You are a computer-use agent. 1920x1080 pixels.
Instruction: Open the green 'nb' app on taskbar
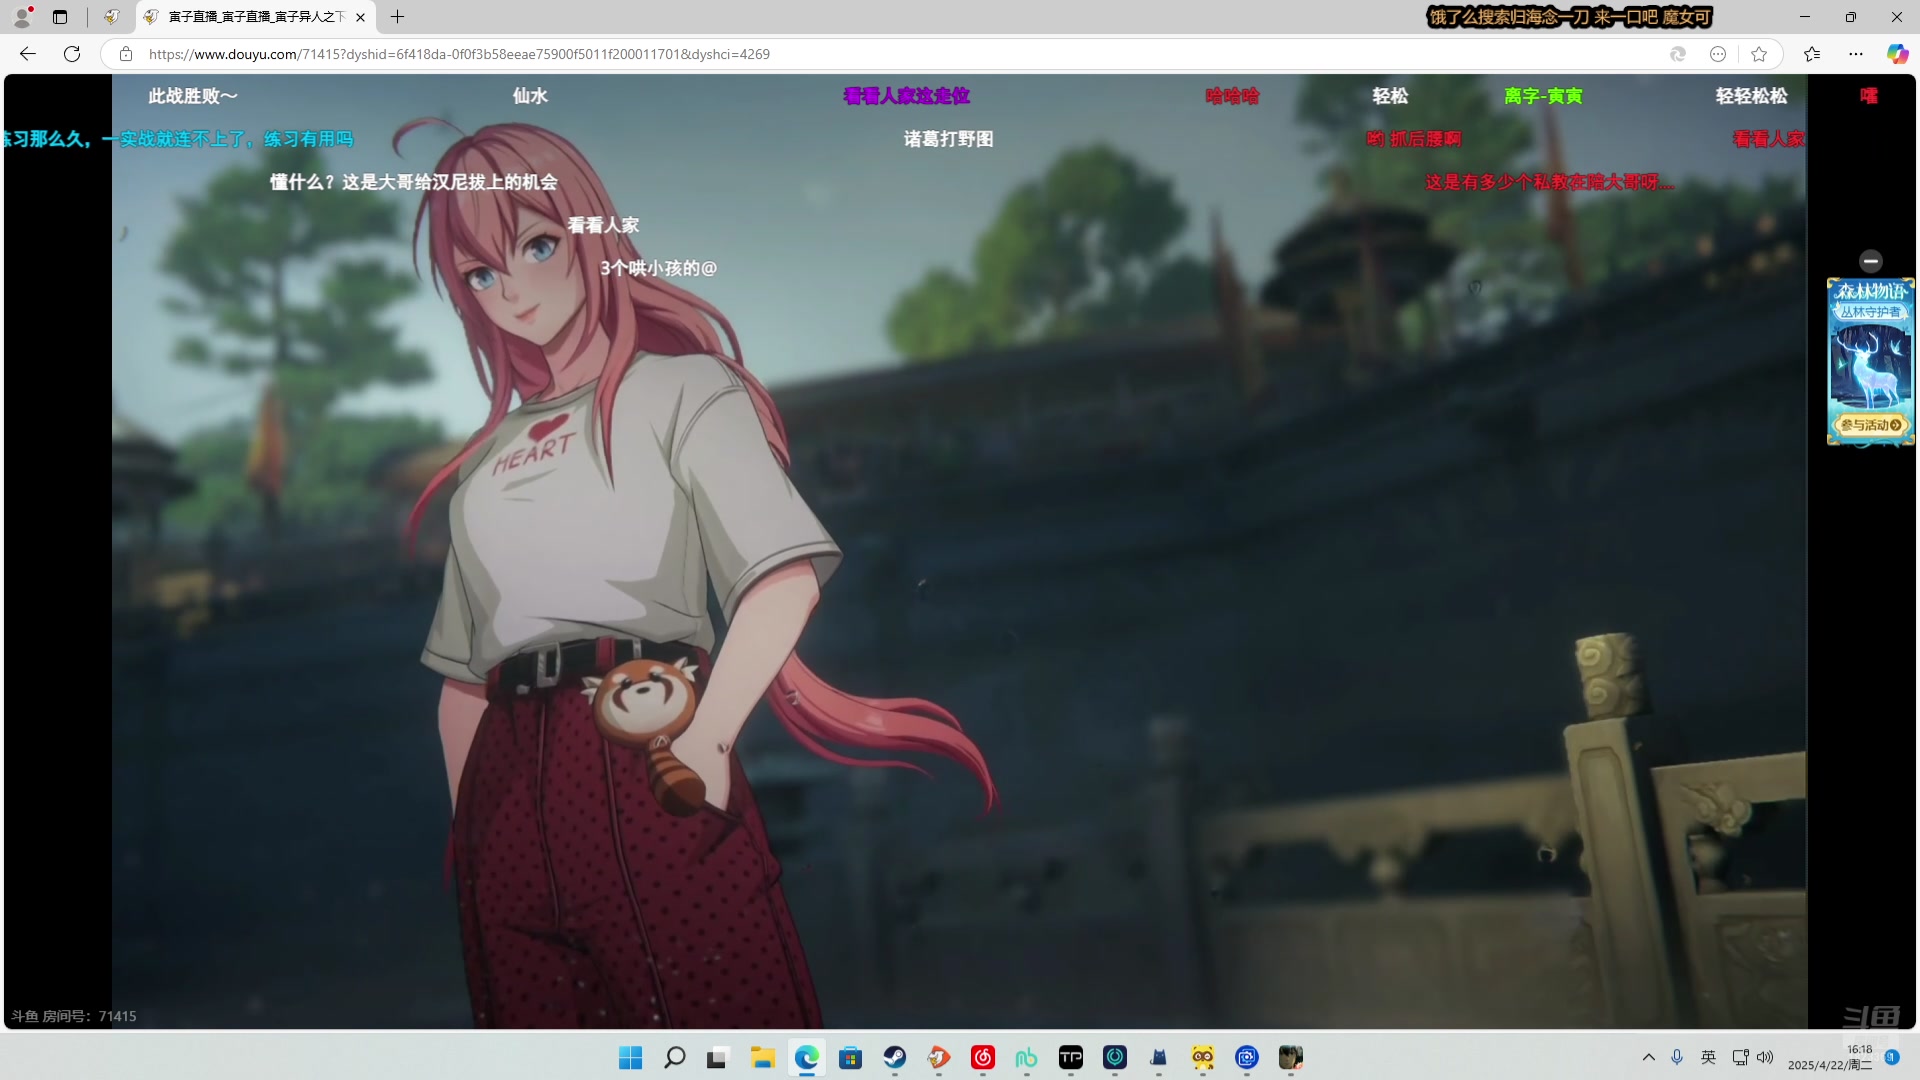1027,1057
